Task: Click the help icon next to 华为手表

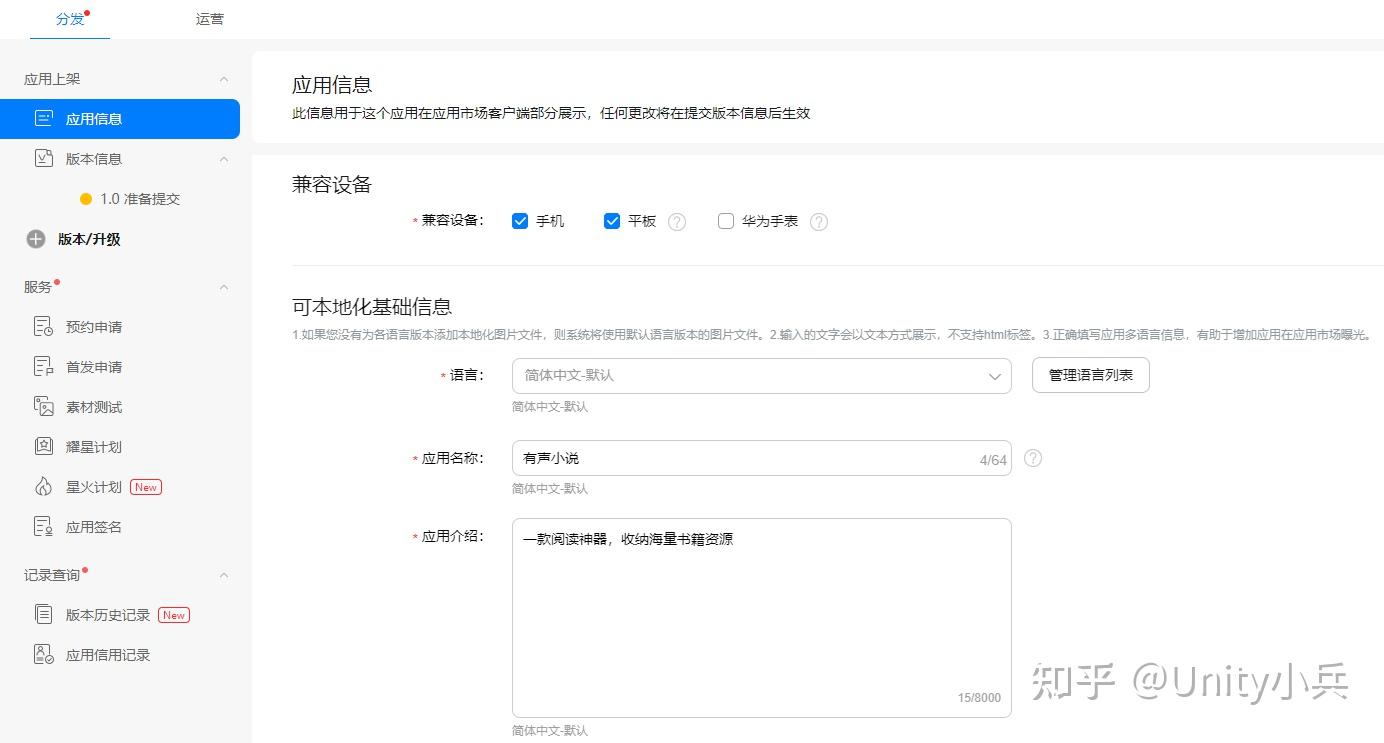Action: 819,222
